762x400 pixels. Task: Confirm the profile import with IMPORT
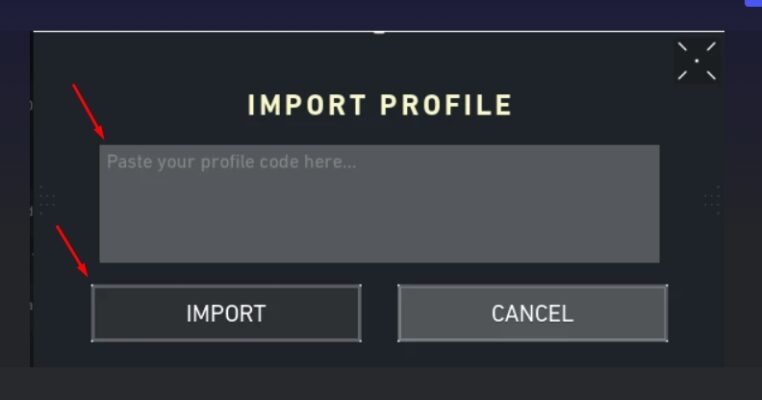226,313
